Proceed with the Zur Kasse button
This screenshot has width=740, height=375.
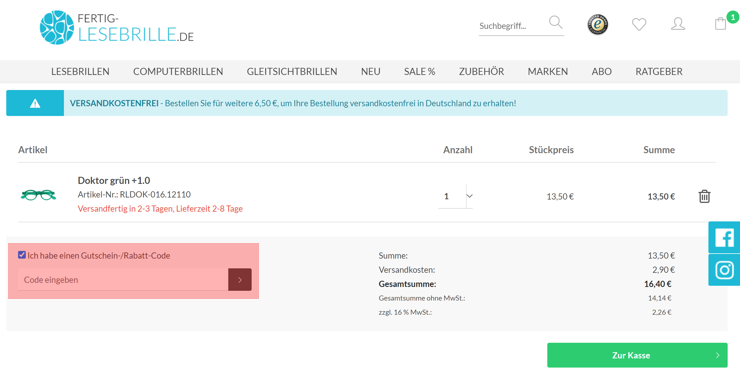click(x=637, y=355)
